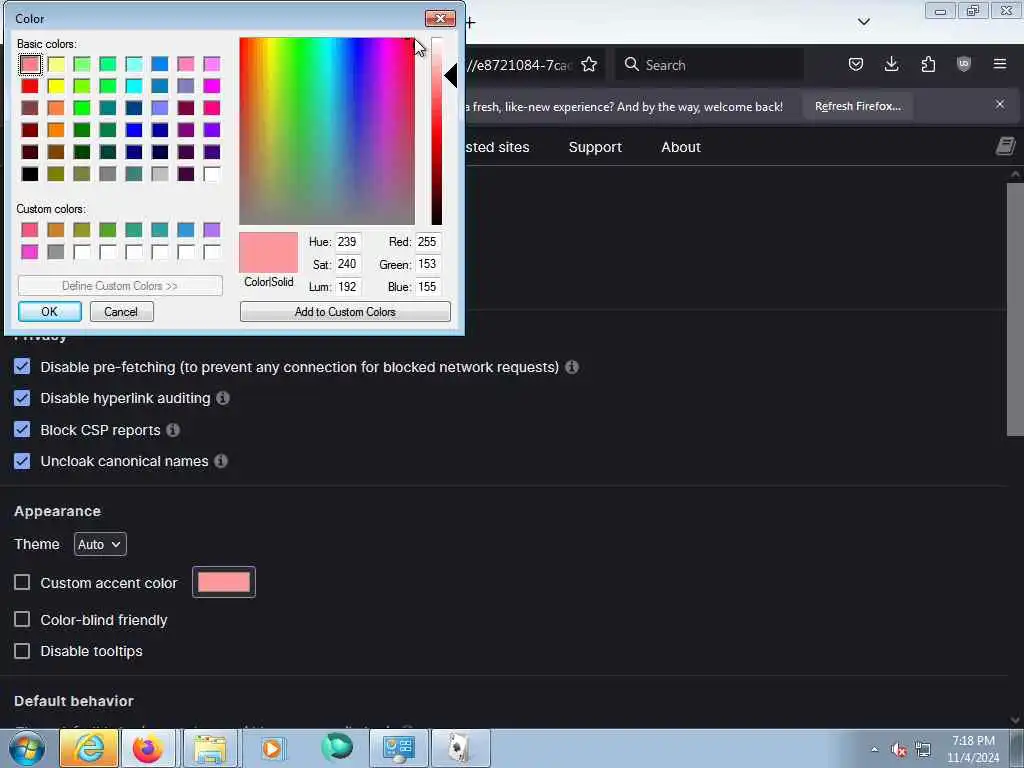Show info for Uncloak canonical names

(x=221, y=461)
